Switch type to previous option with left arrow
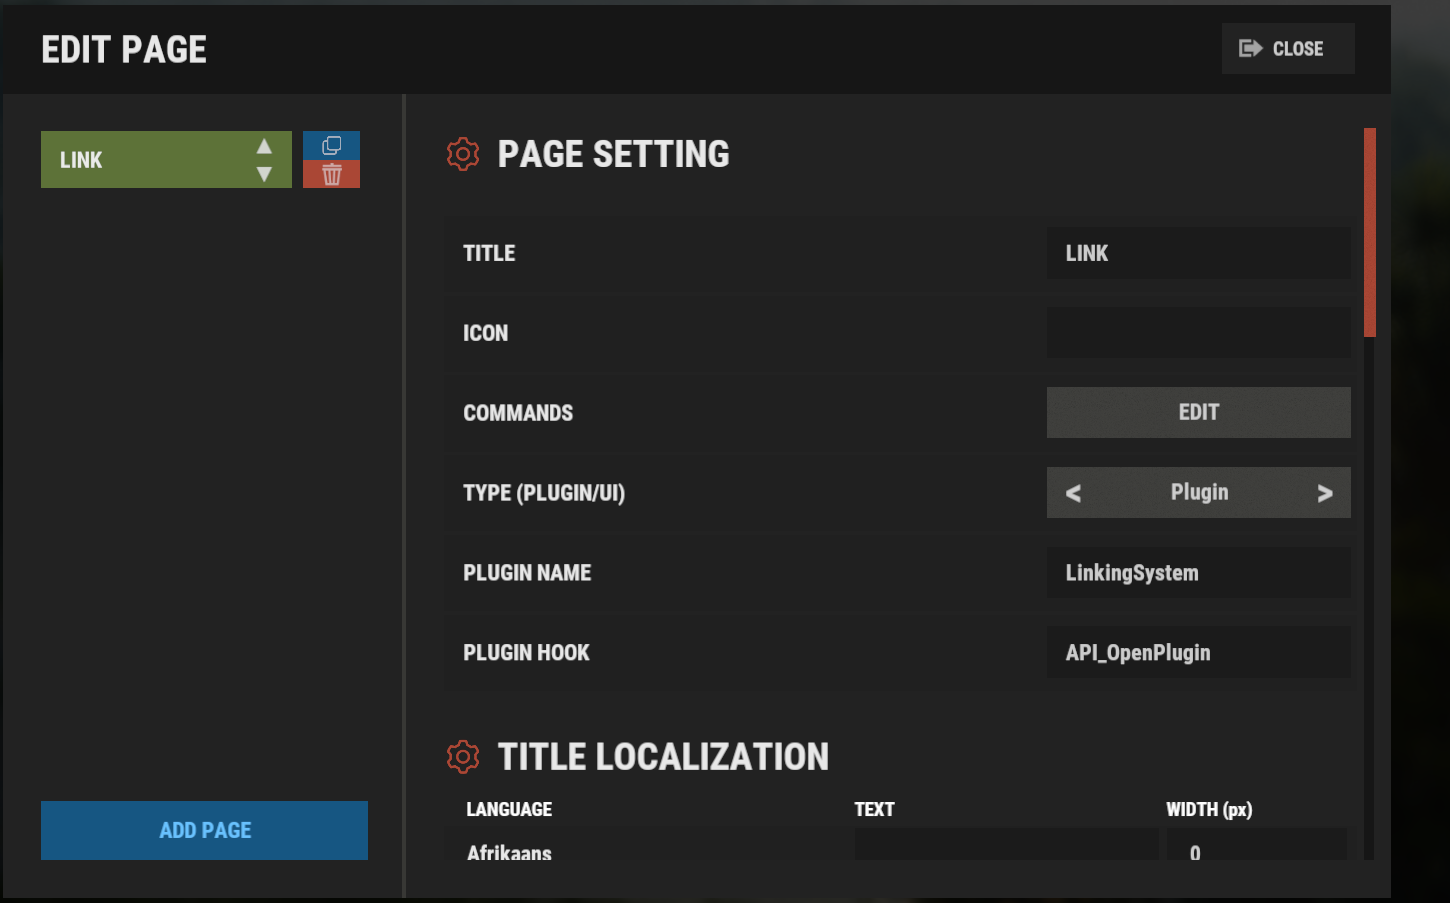 [1073, 493]
